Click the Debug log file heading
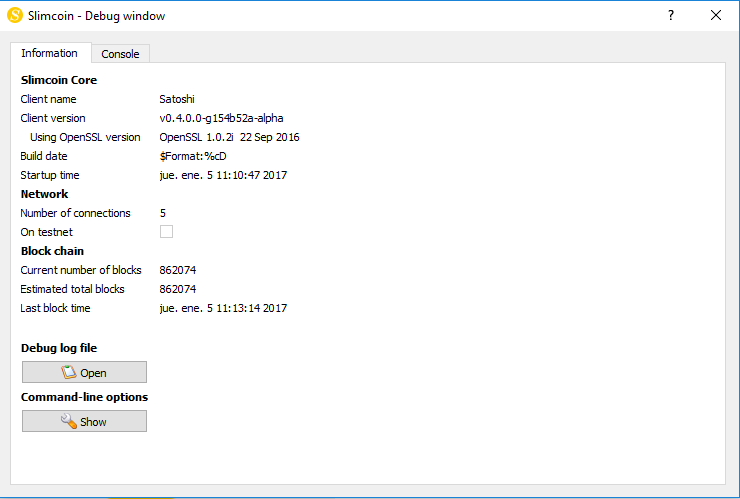Screen dimensions: 740x499 pyautogui.click(x=59, y=348)
